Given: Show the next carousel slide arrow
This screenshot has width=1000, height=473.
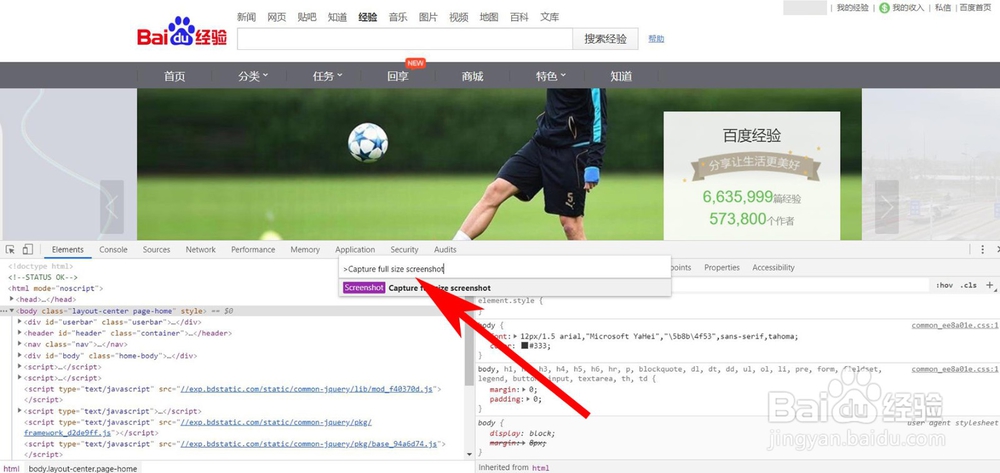Looking at the screenshot, I should [x=886, y=207].
